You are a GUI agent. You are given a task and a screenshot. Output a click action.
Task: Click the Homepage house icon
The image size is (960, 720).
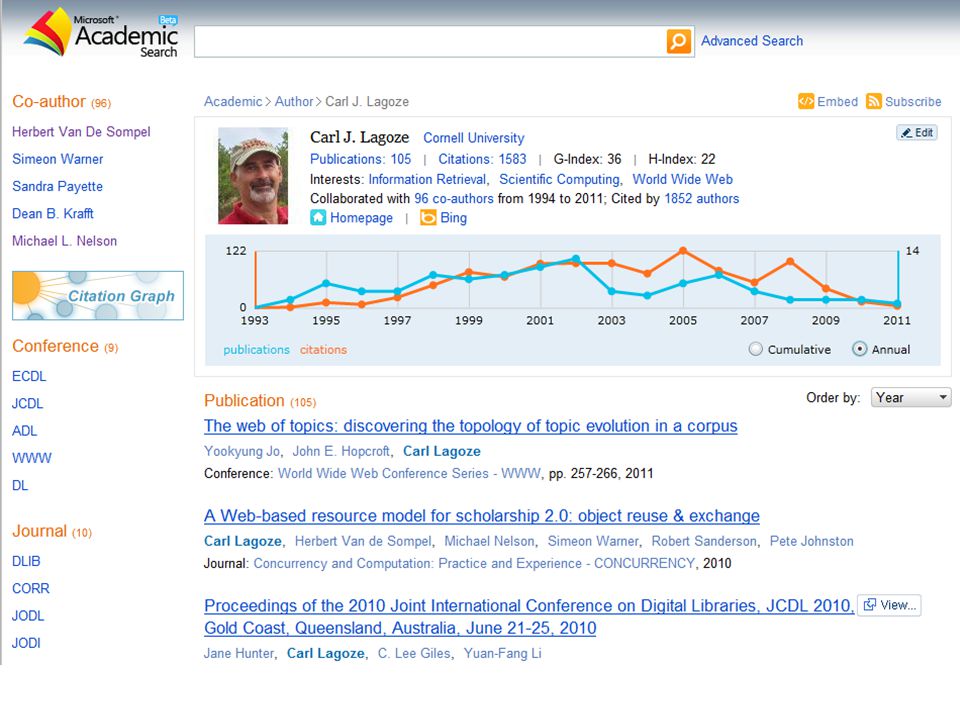click(318, 217)
